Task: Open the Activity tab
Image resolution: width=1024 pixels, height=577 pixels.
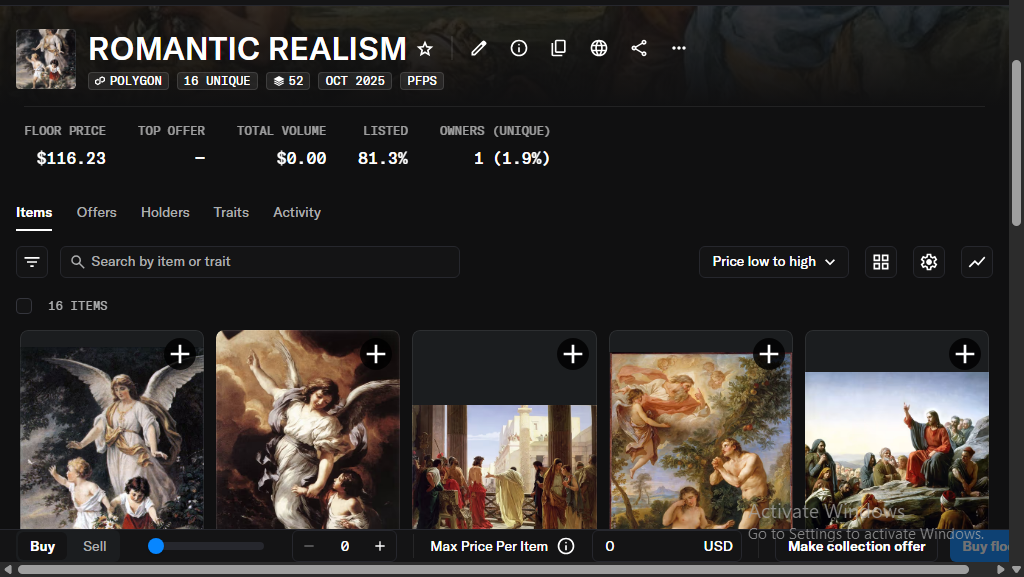Action: point(297,212)
